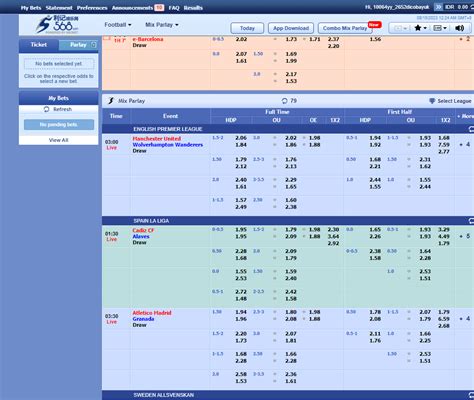474x400 pixels.
Task: Open the Preferences menu
Action: point(92,8)
